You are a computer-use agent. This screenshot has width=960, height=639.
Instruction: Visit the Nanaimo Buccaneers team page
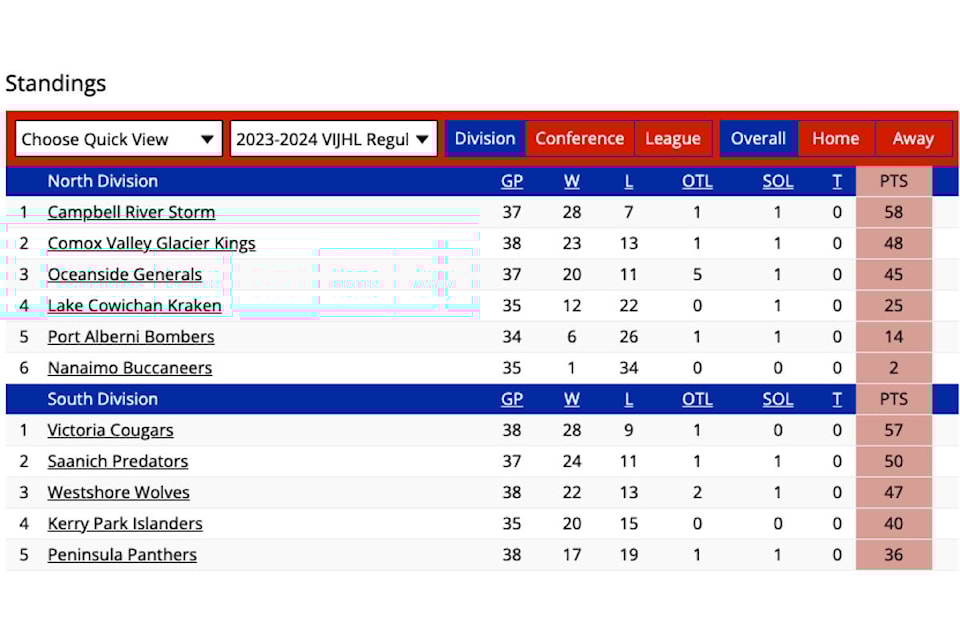coord(130,368)
